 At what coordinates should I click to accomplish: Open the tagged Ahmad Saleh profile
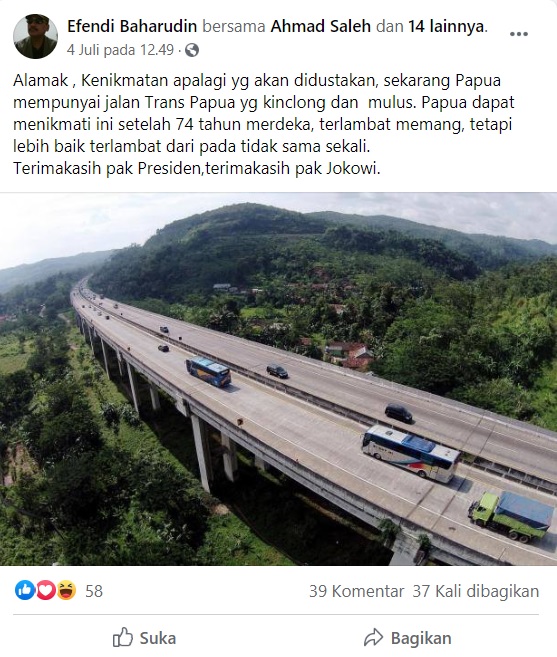tap(321, 26)
